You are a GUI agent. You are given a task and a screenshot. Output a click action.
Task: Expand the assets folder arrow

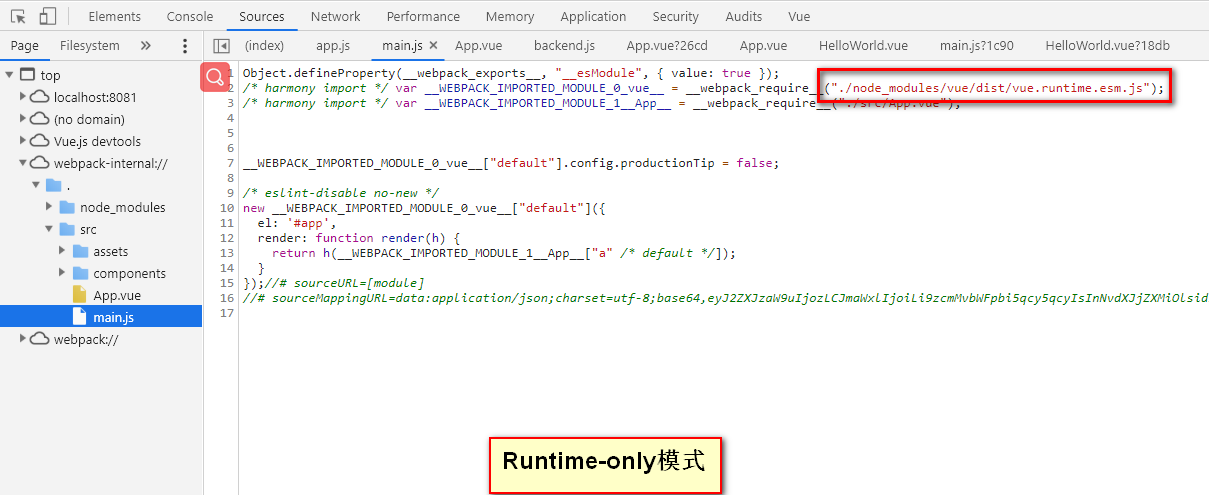click(64, 251)
